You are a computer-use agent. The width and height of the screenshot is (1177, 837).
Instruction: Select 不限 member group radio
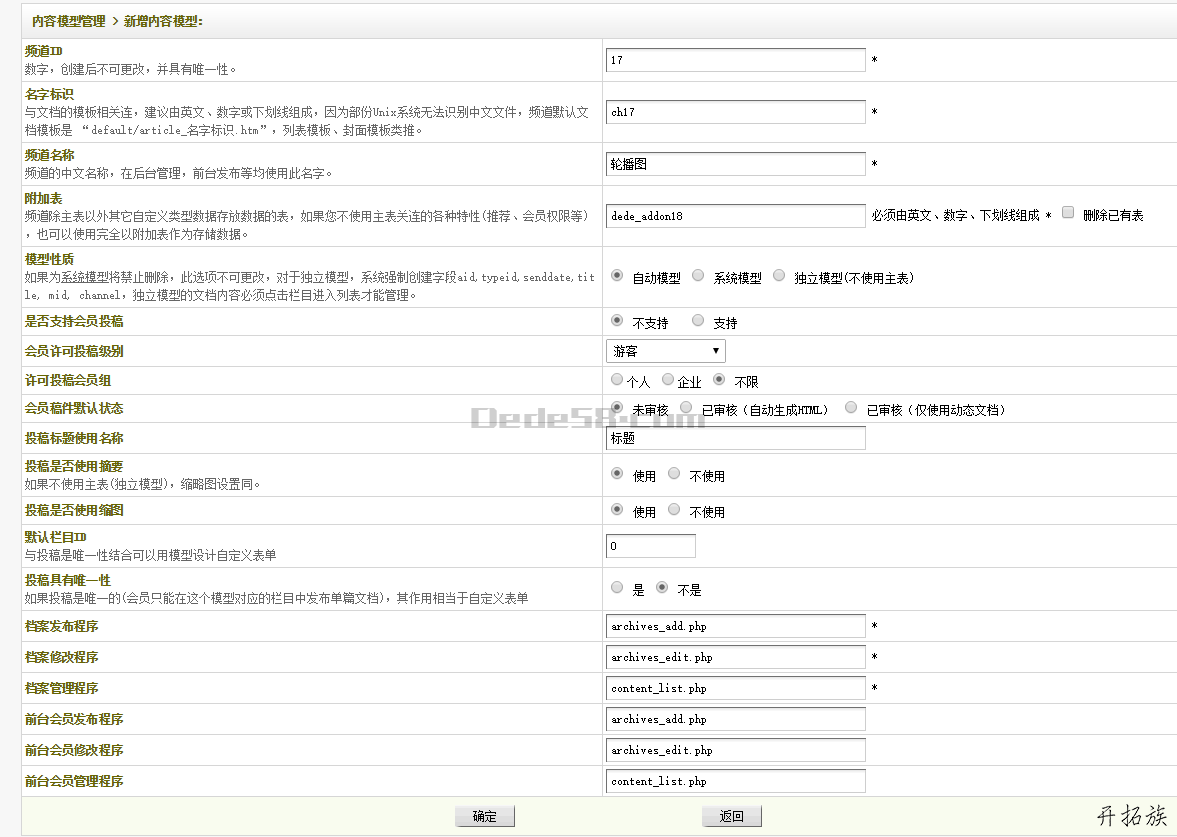(719, 380)
